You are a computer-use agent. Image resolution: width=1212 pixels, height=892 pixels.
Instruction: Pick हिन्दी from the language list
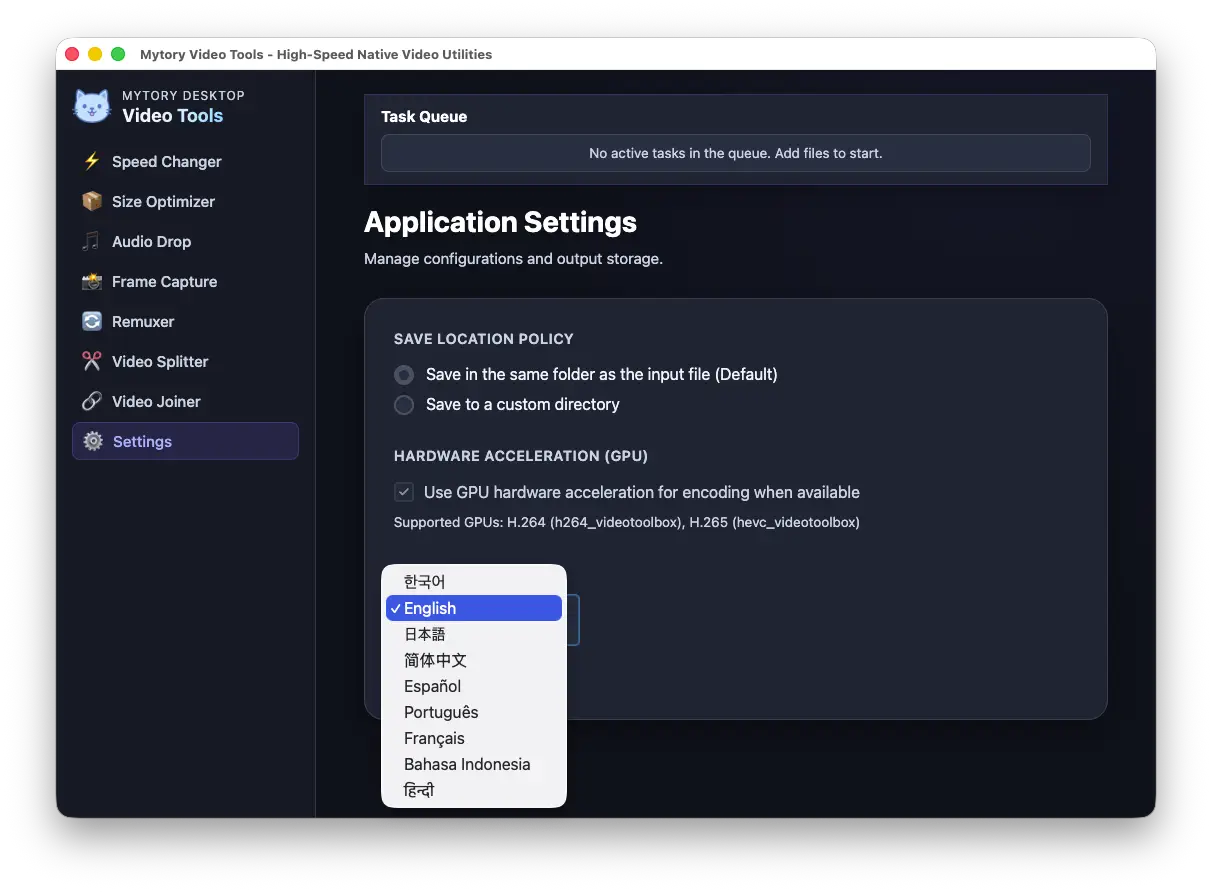474,790
